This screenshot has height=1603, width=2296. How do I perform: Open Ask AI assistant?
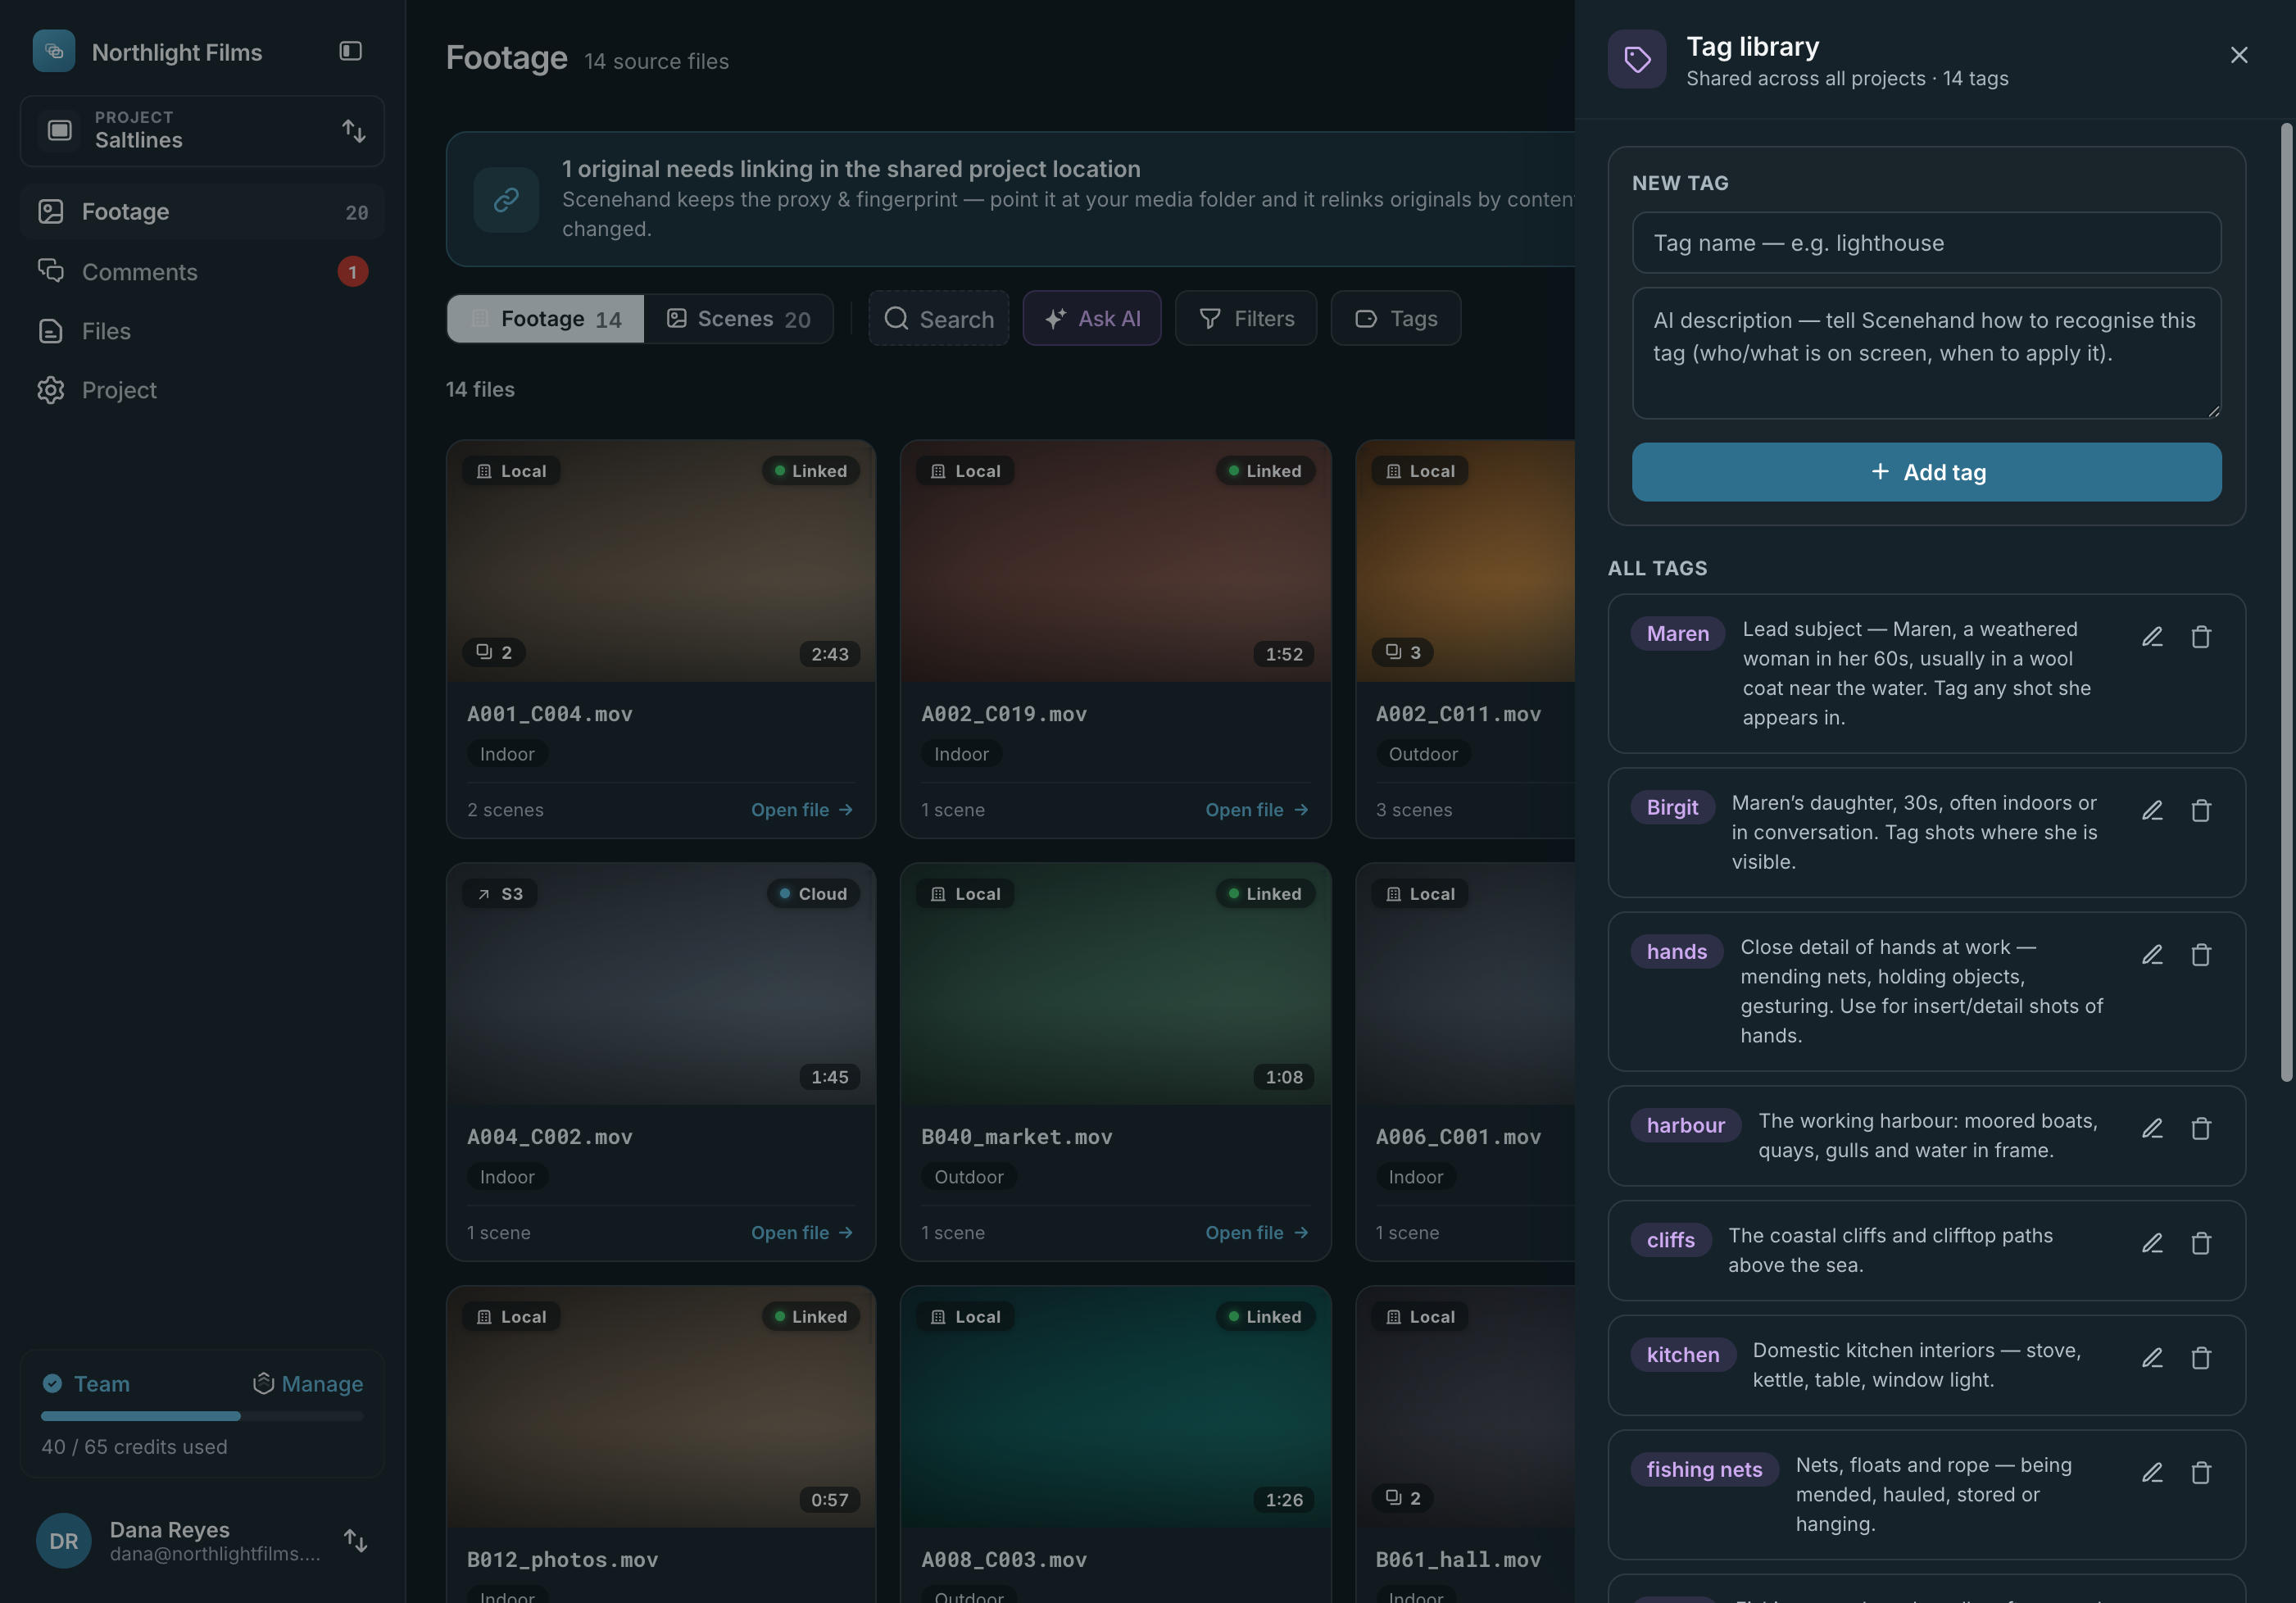1092,319
